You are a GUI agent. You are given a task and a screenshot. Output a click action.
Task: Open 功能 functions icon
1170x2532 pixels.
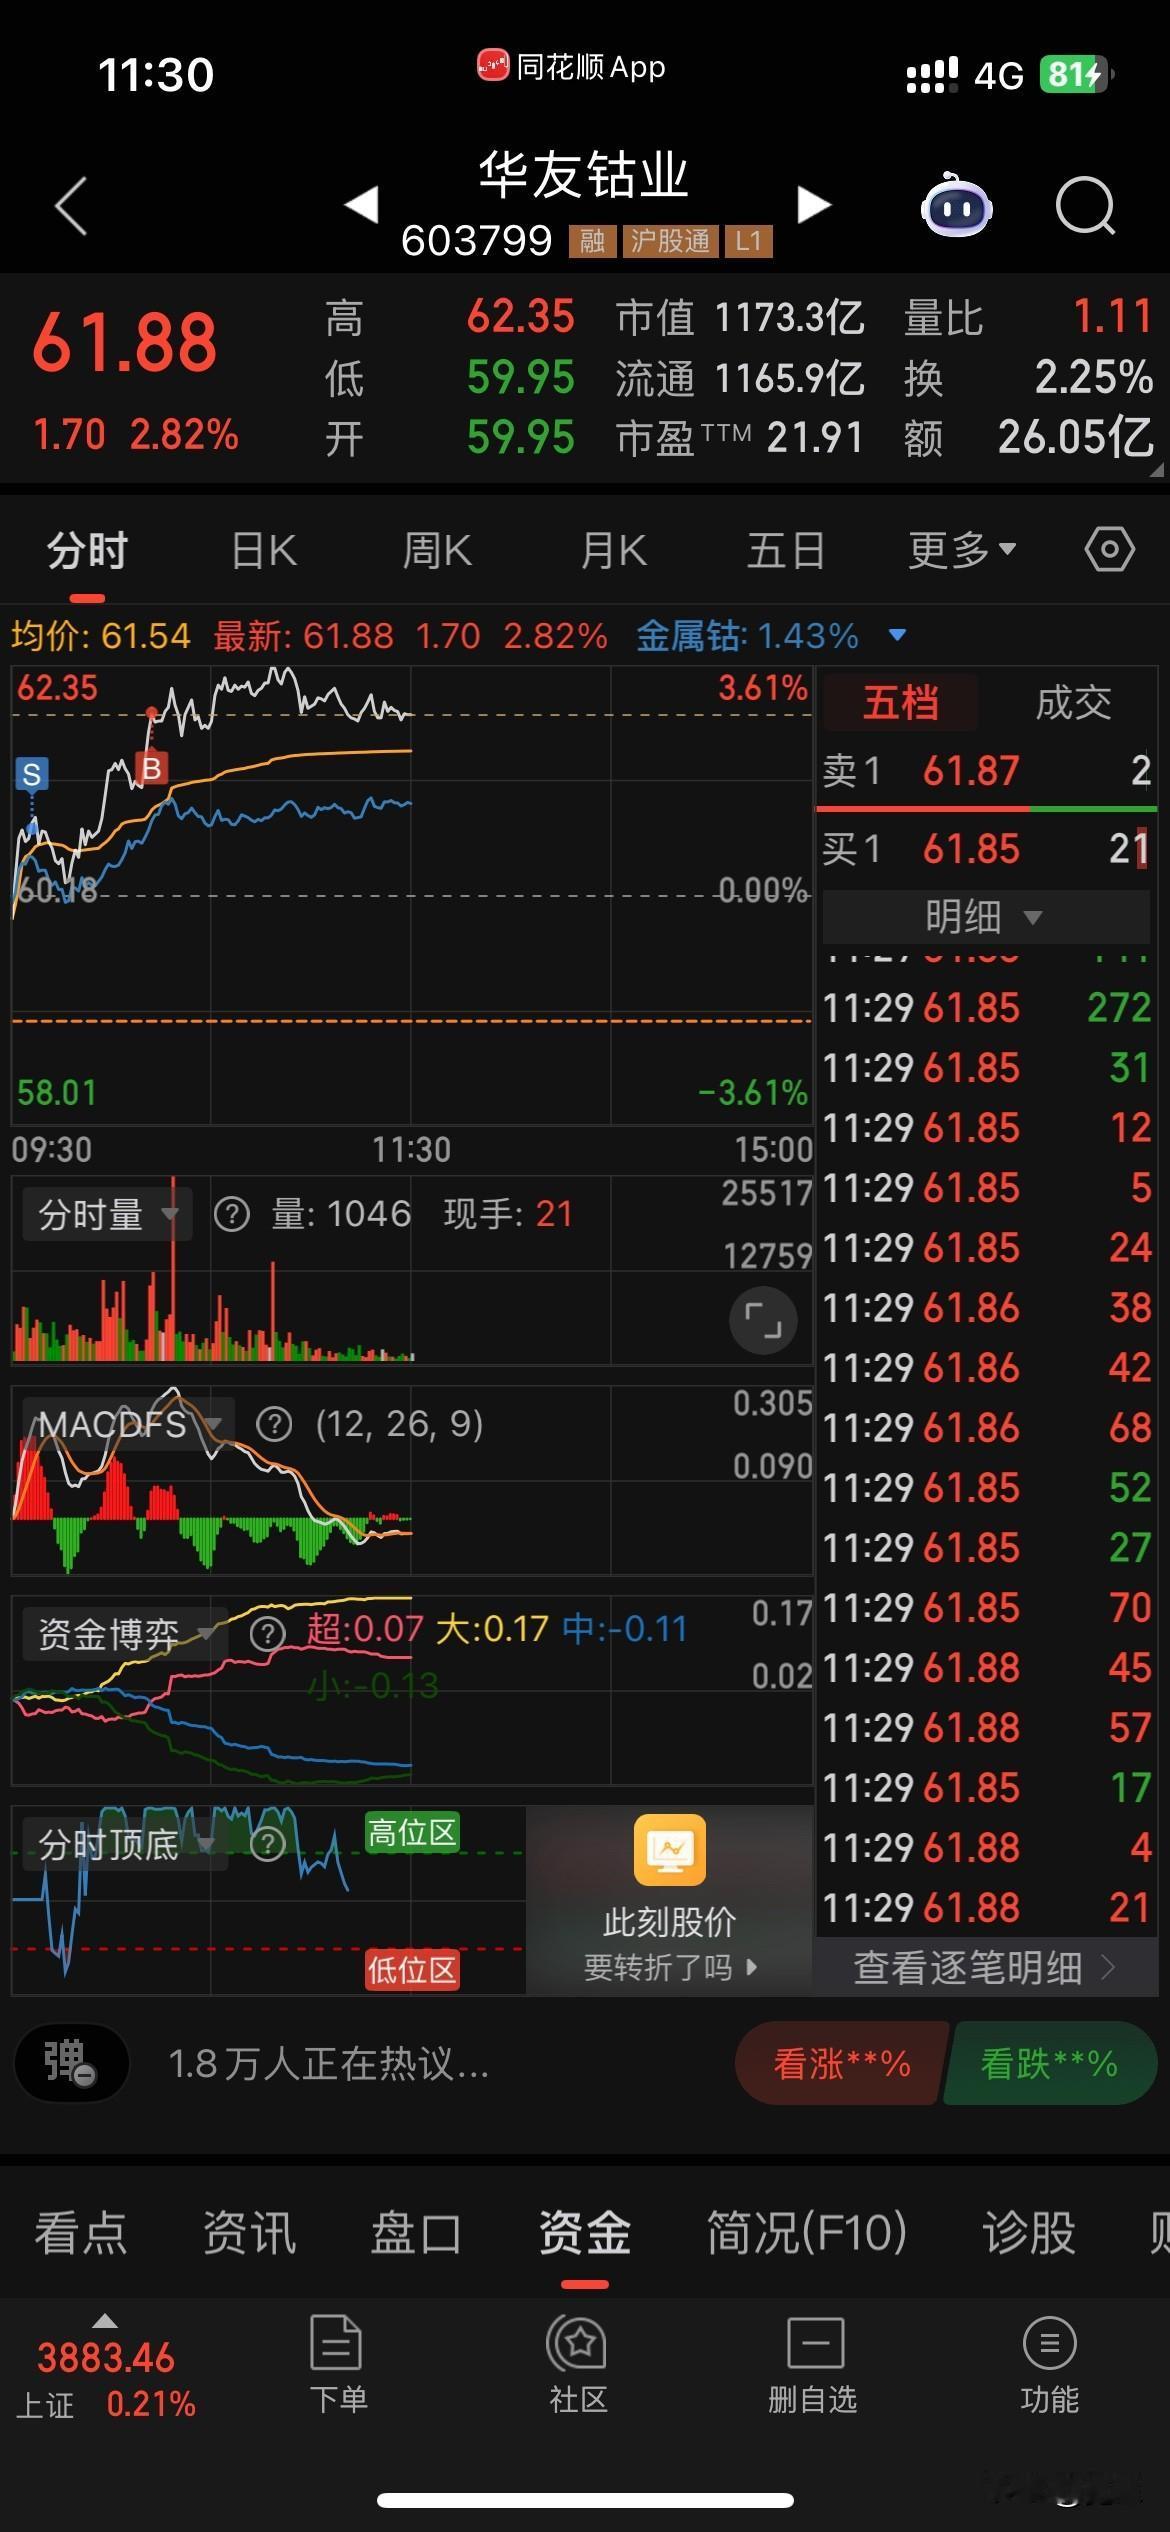1049,2364
